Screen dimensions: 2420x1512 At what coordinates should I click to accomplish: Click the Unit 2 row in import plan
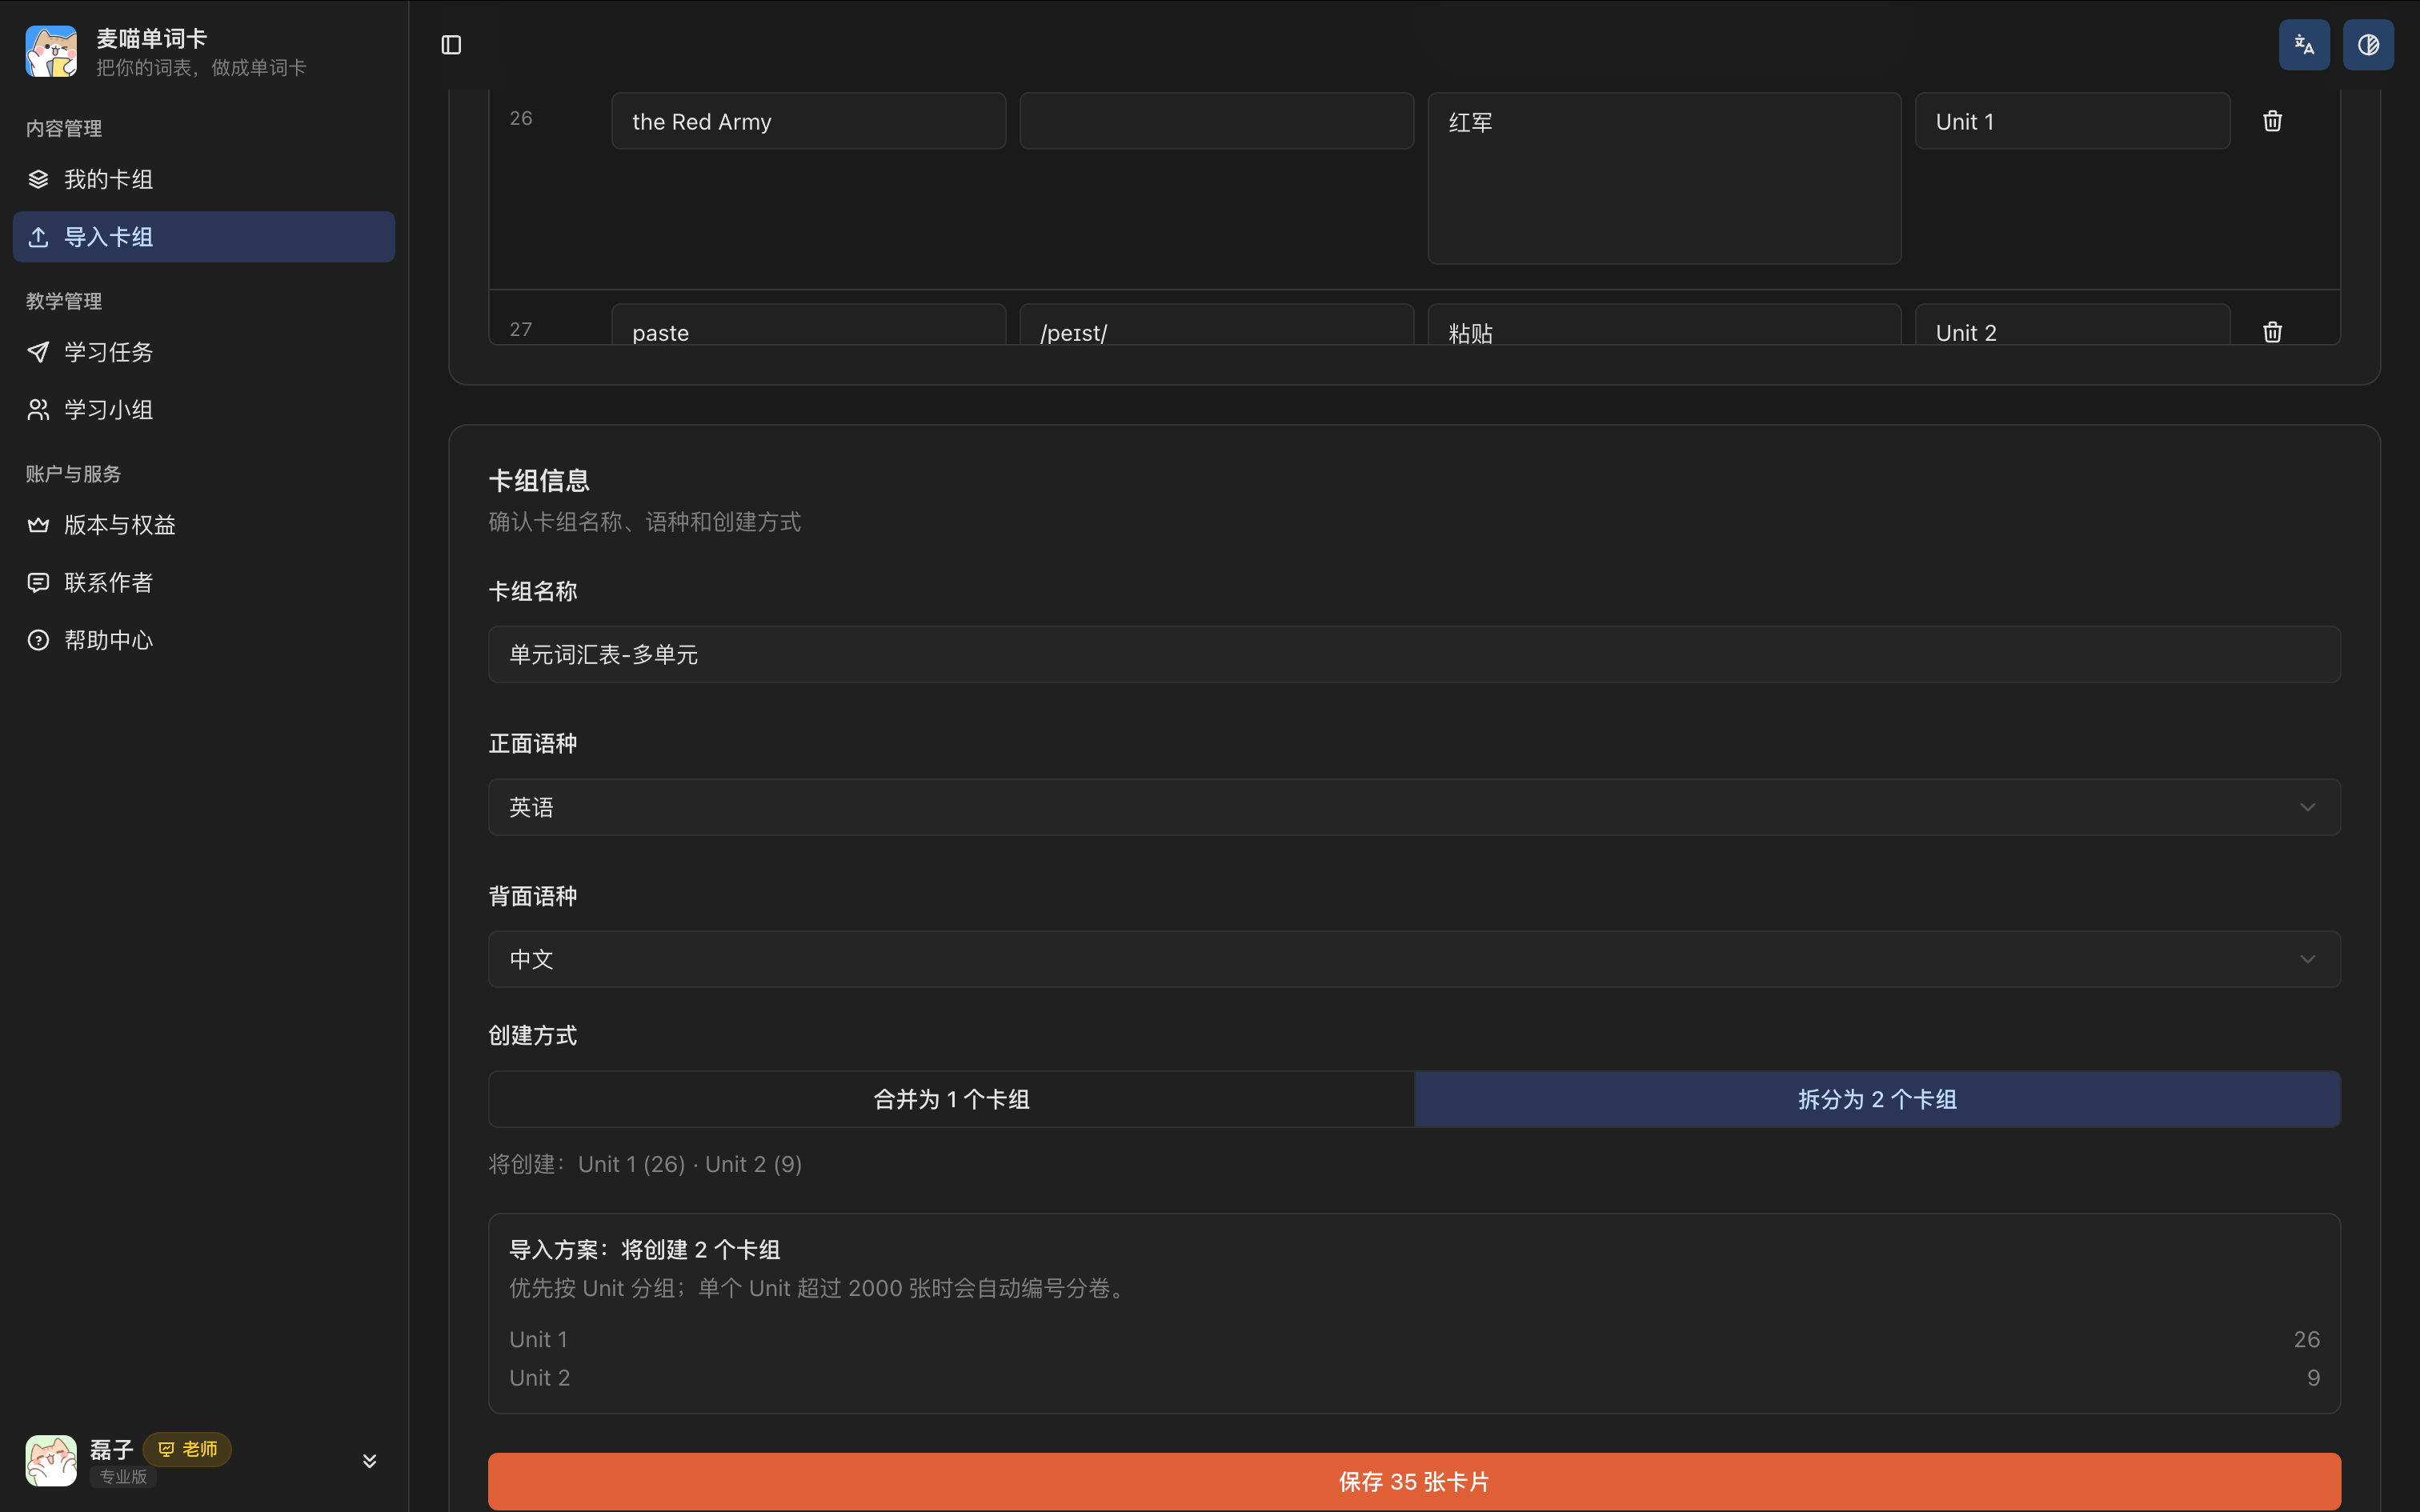pos(1414,1378)
